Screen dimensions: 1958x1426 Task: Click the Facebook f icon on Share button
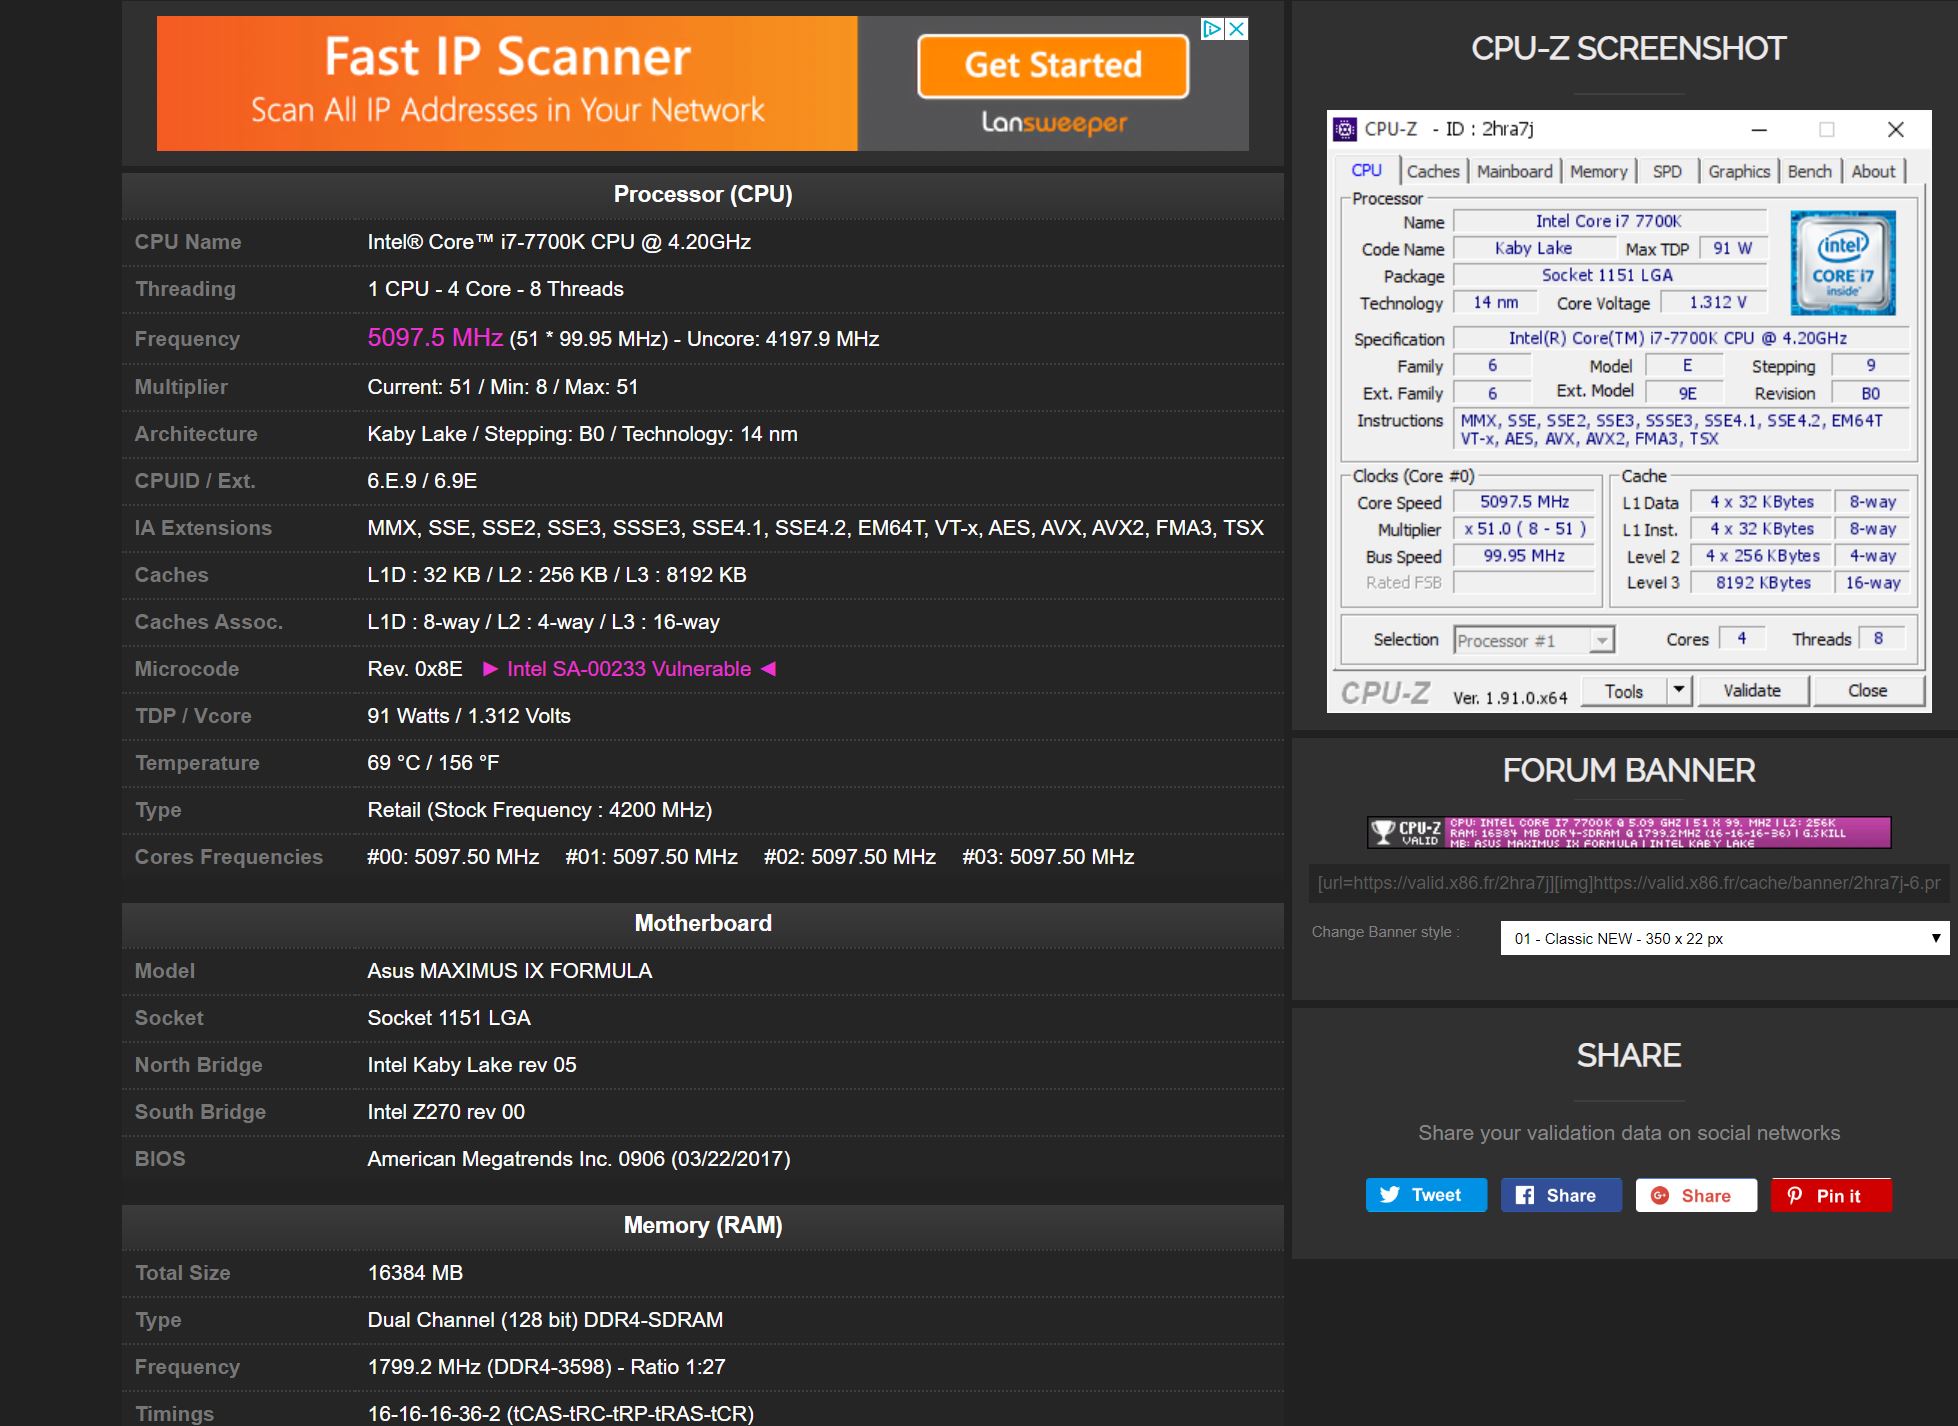[1525, 1195]
